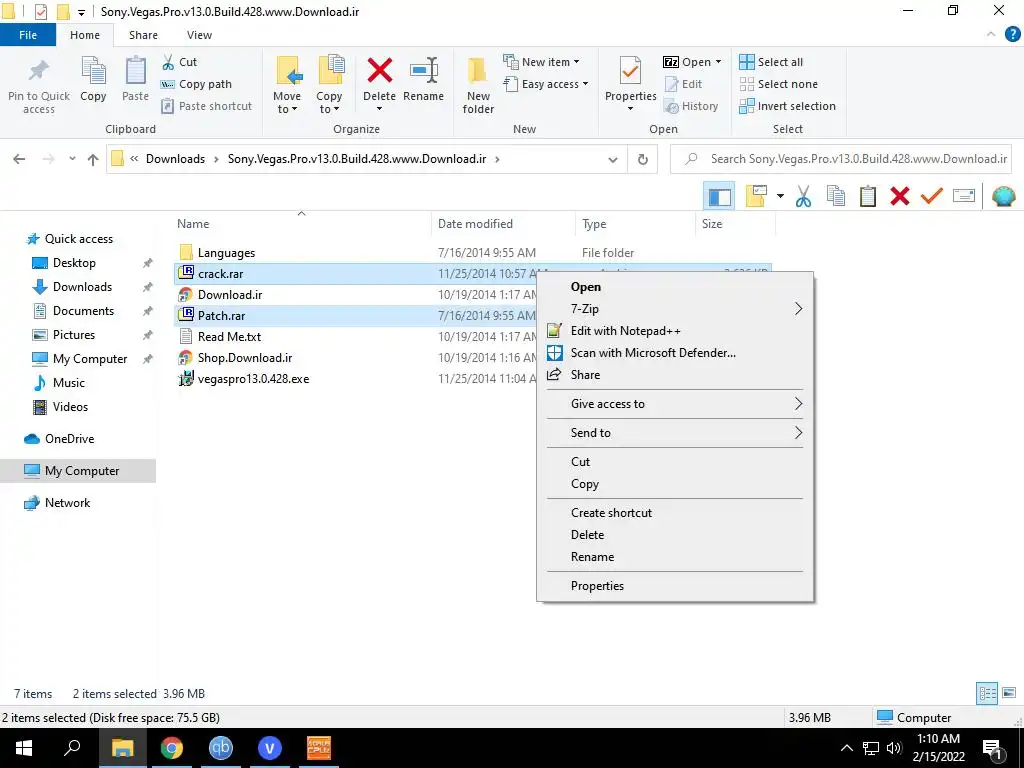1024x768 pixels.
Task: Click the refresh button beside address bar
Action: click(x=643, y=159)
